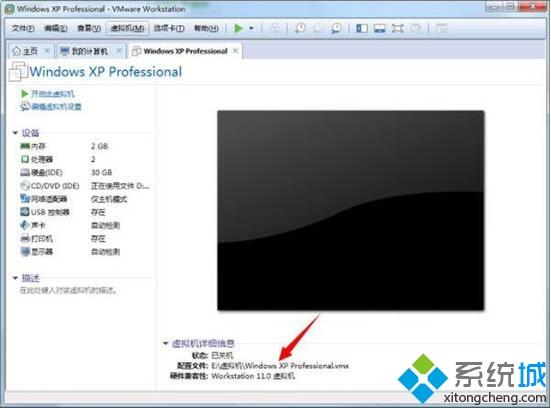551x408 pixels.
Task: Click the Unity mode toolbar icon
Action: point(415,28)
